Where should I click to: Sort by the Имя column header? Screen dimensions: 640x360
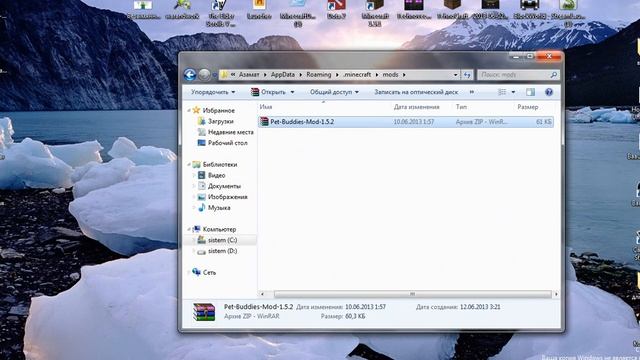pyautogui.click(x=266, y=107)
